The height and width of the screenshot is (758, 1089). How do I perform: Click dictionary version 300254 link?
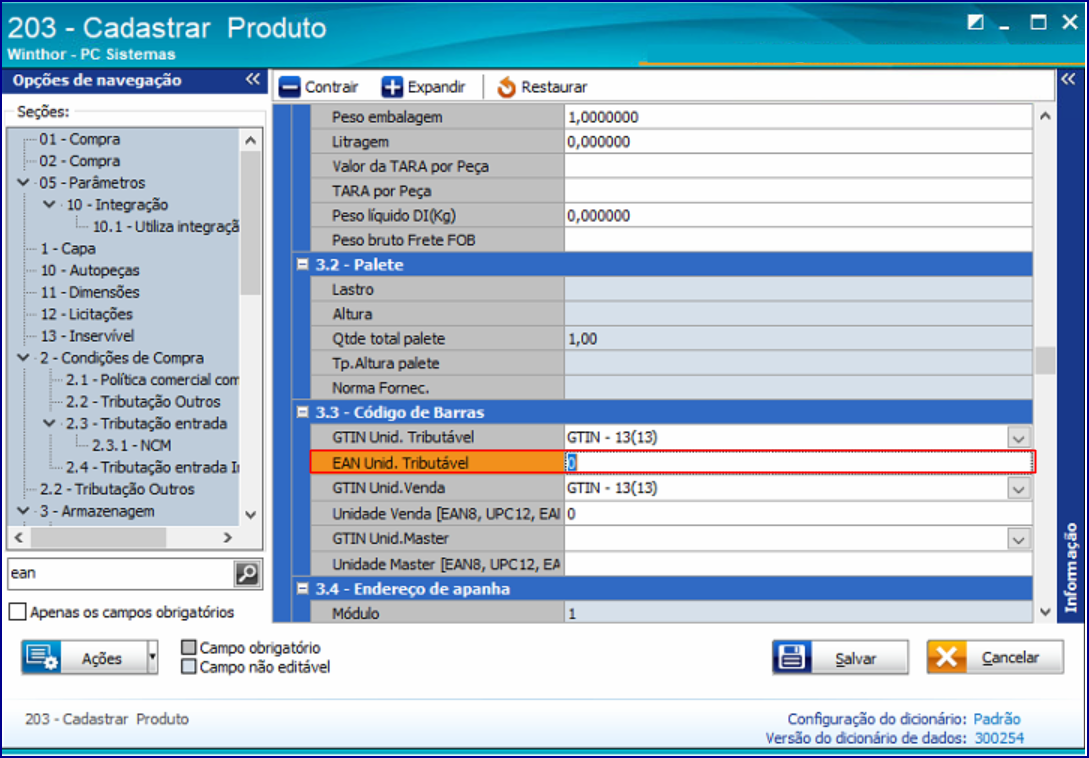click(999, 738)
